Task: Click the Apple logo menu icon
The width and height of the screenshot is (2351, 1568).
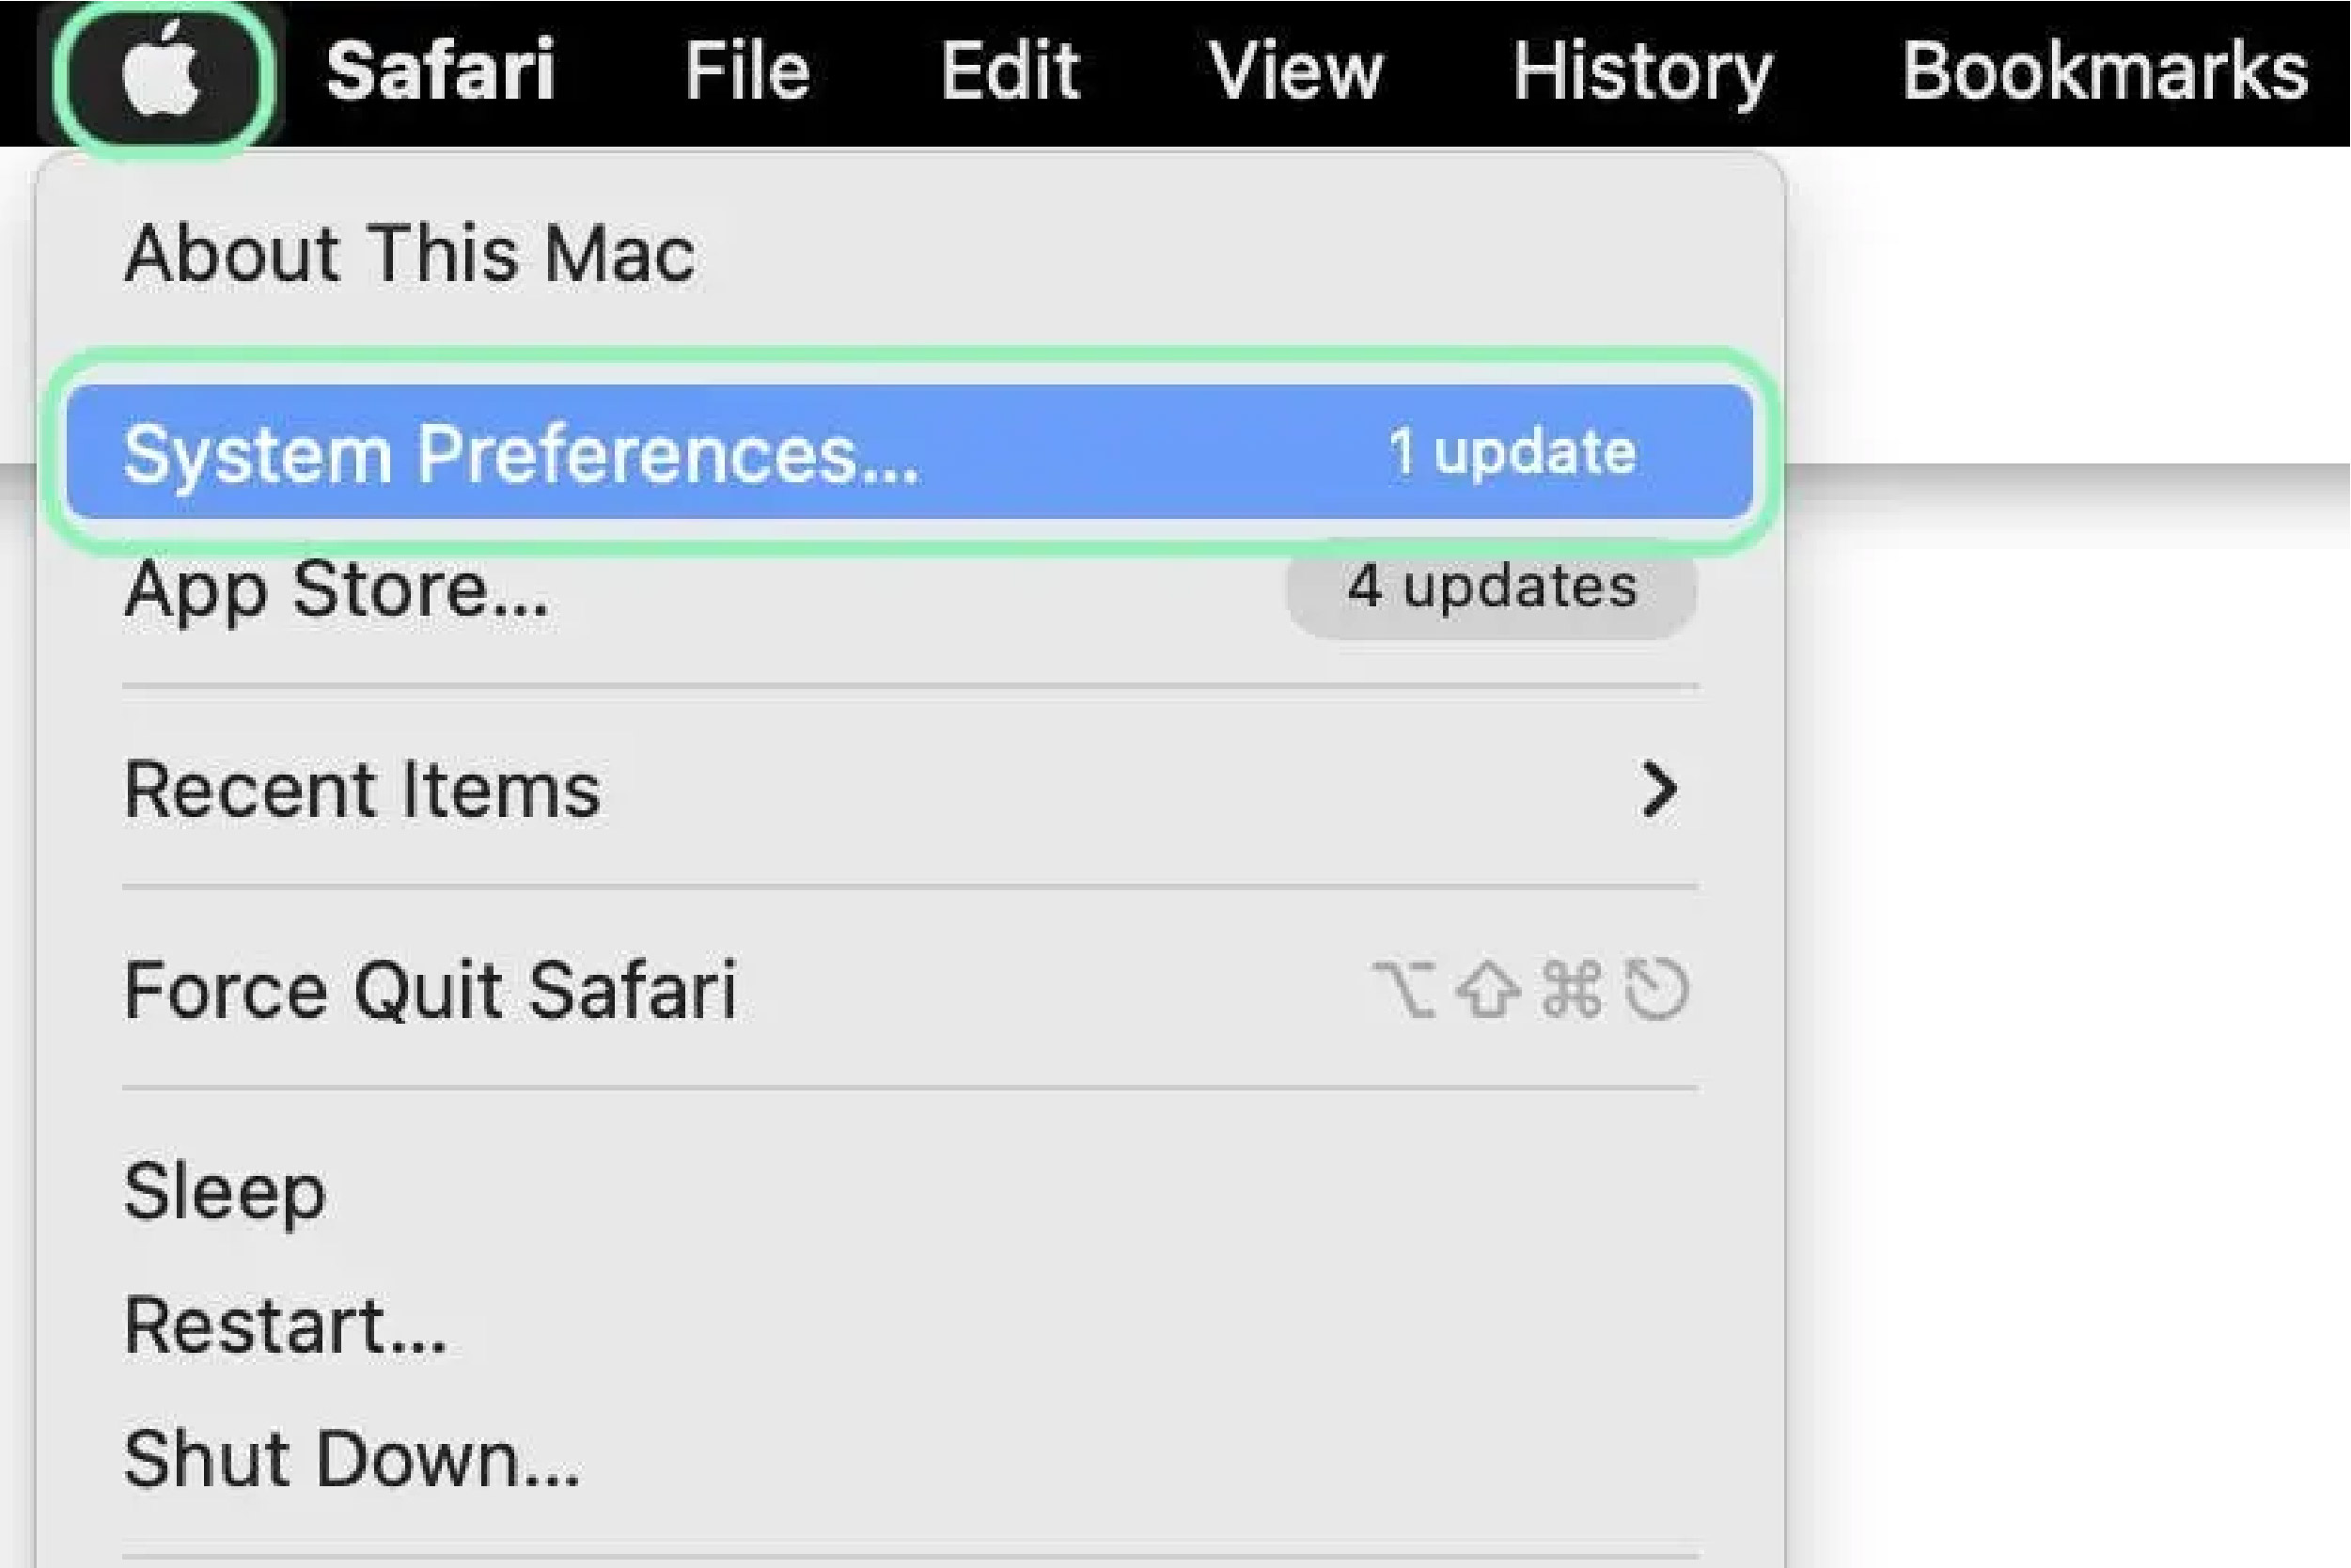Action: [x=162, y=72]
